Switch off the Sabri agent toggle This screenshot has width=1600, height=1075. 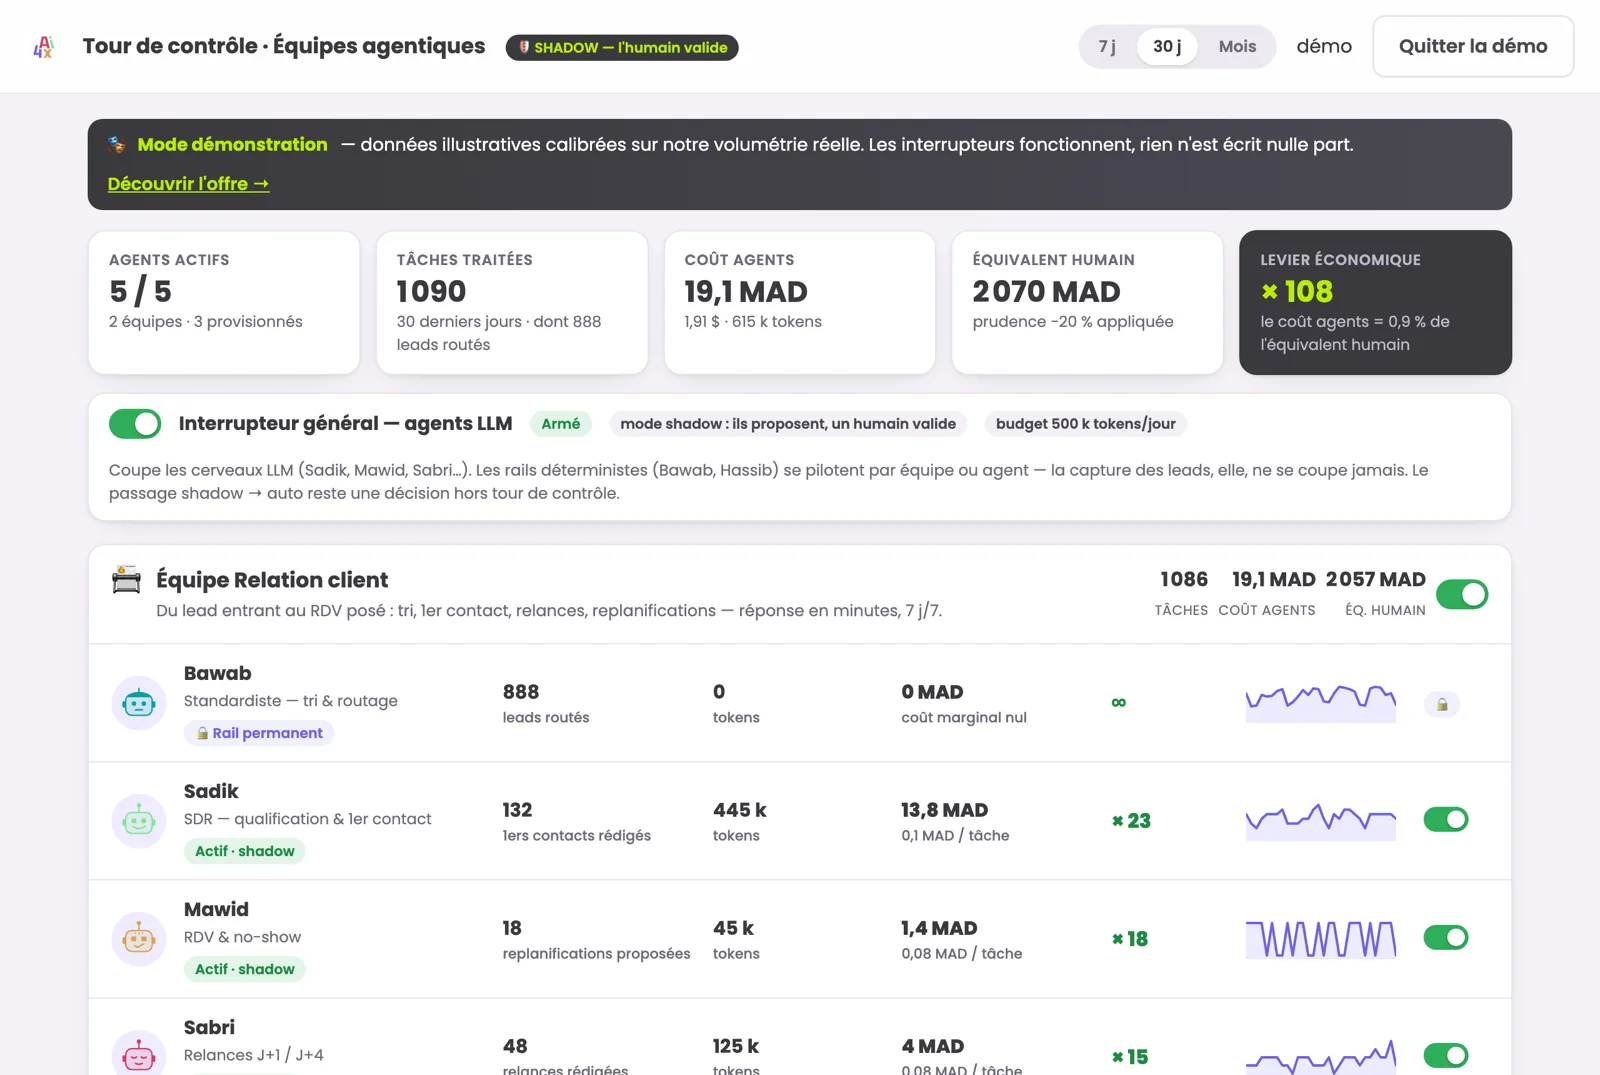[x=1446, y=1055]
